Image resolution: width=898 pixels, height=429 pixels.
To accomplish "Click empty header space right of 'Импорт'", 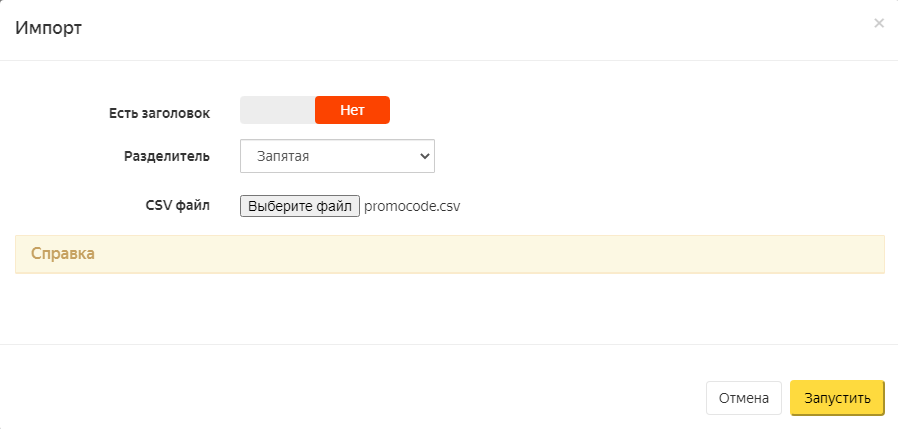I will pos(450,28).
